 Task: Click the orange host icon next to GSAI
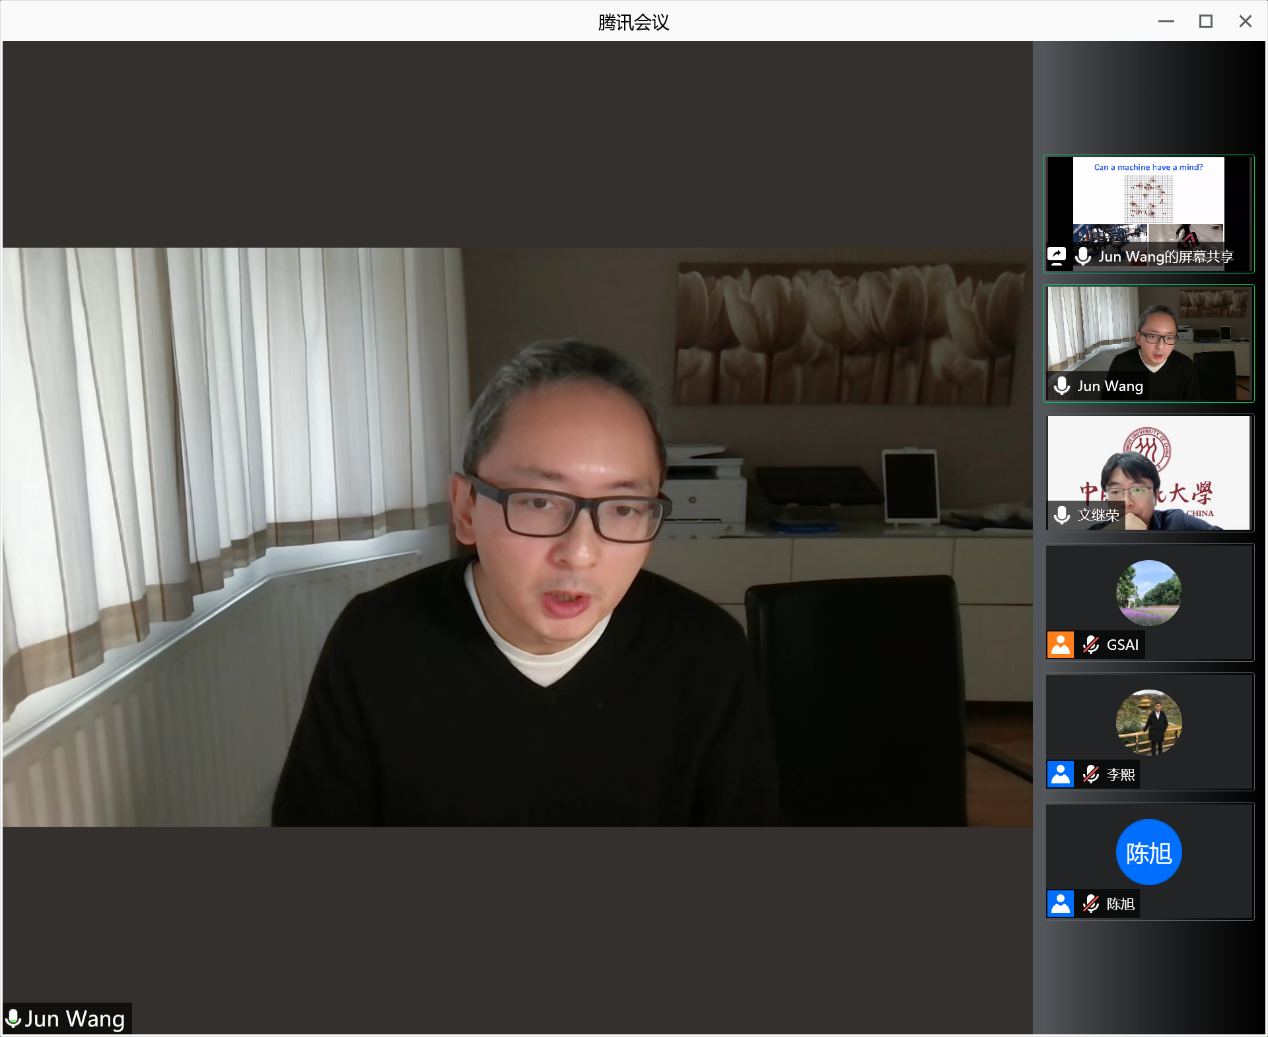[1060, 645]
